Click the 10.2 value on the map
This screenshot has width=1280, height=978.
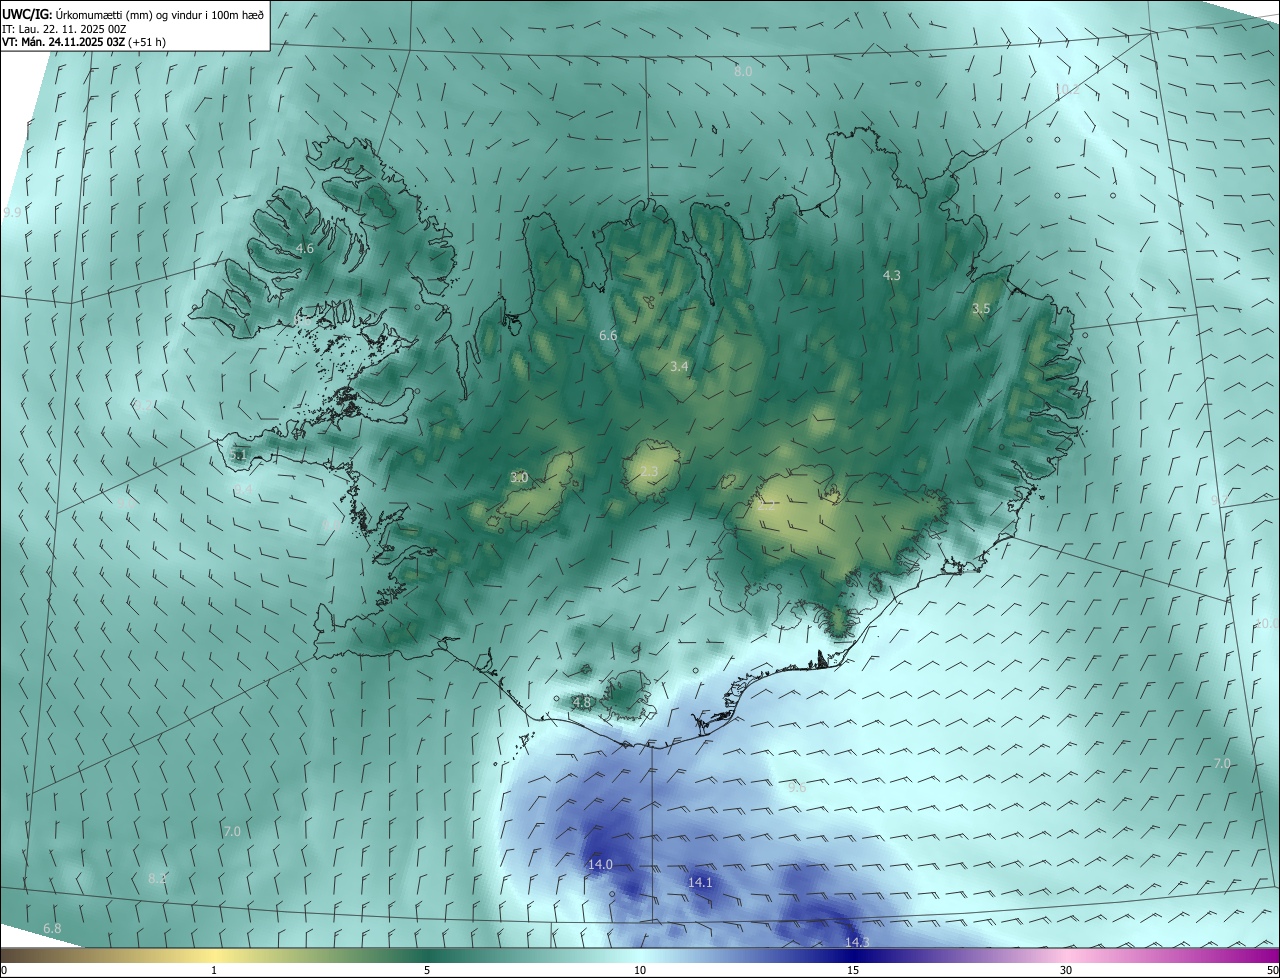tap(1068, 90)
